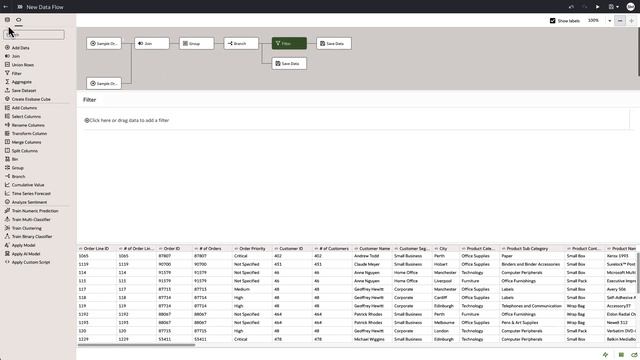Image resolution: width=640 pixels, height=360 pixels.
Task: Click the Customer ID column header
Action: point(291,249)
